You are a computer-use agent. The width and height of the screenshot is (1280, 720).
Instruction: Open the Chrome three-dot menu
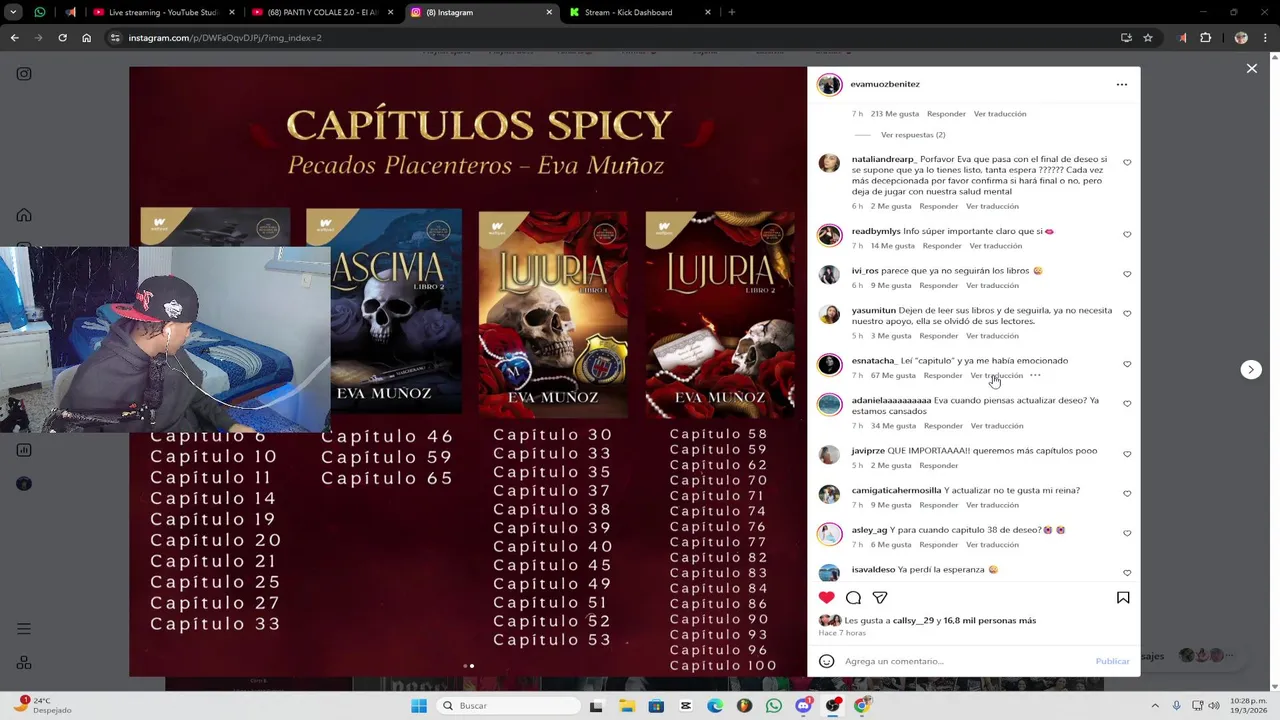[1265, 38]
